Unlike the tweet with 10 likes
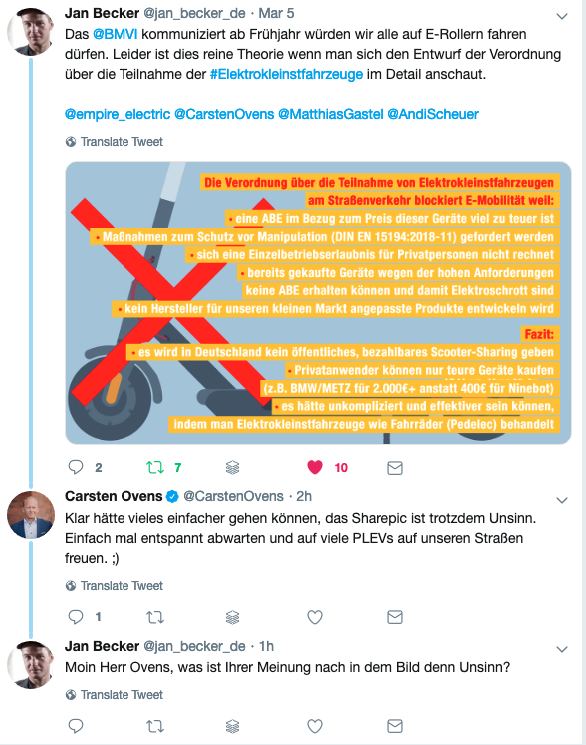This screenshot has width=586, height=745. [315, 468]
